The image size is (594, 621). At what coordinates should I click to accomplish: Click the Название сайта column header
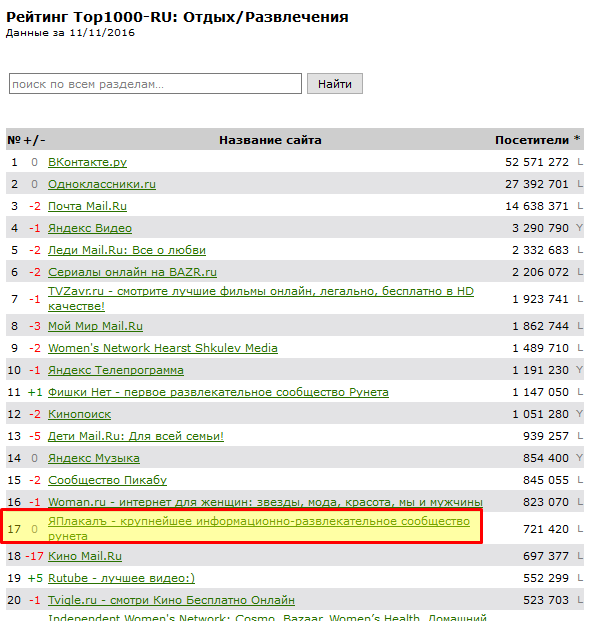[270, 140]
